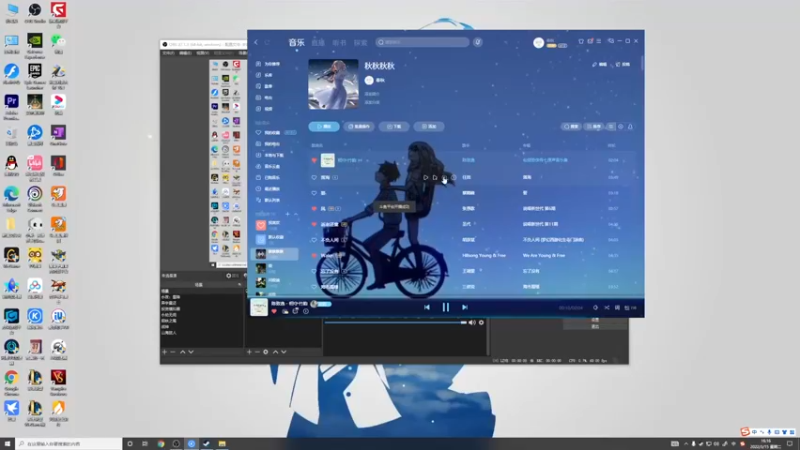Toggle the heart on the 不负人间 row
Image resolution: width=800 pixels, height=450 pixels.
(x=314, y=240)
